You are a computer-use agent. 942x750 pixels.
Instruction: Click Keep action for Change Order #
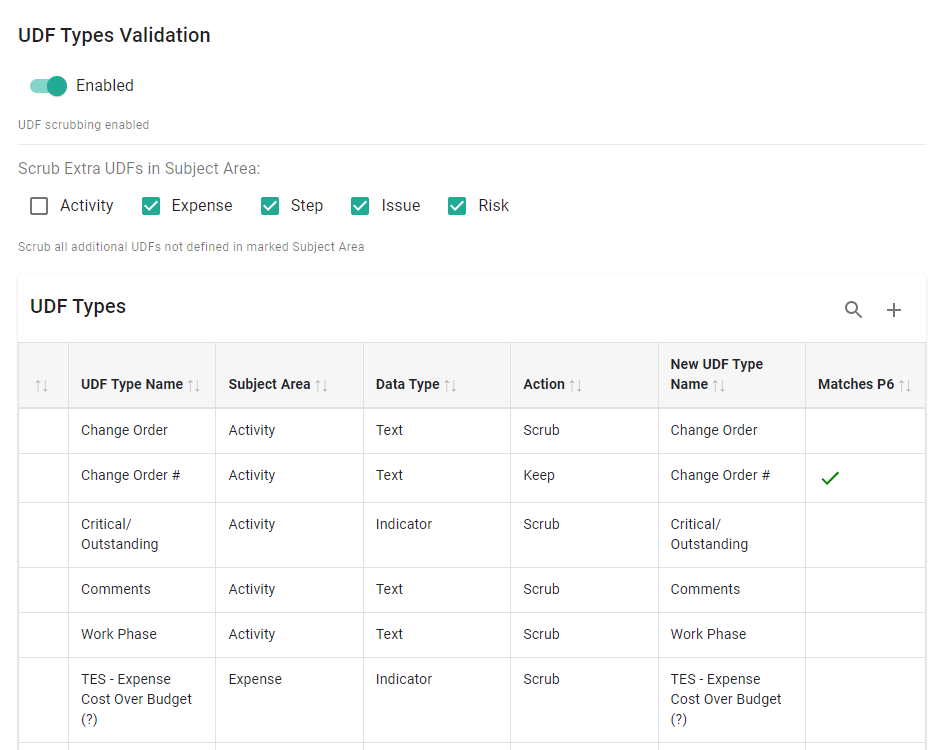point(539,475)
